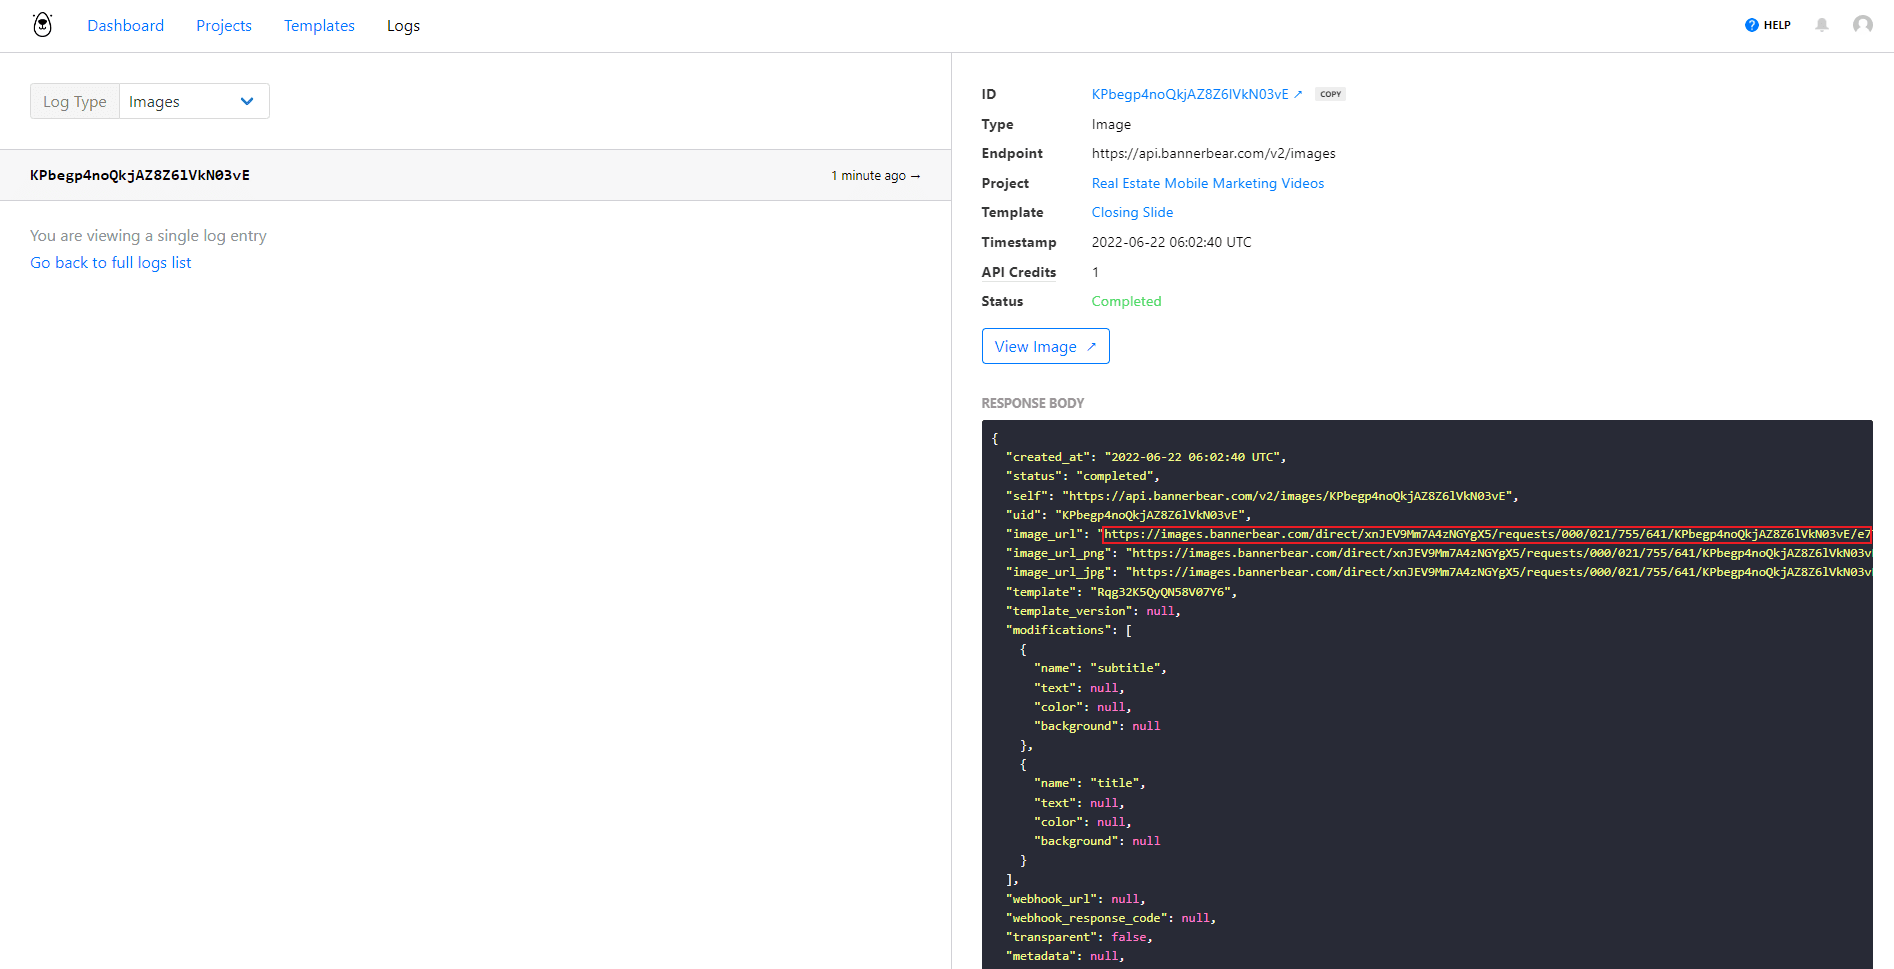Select the Logs nav item

coord(403,25)
